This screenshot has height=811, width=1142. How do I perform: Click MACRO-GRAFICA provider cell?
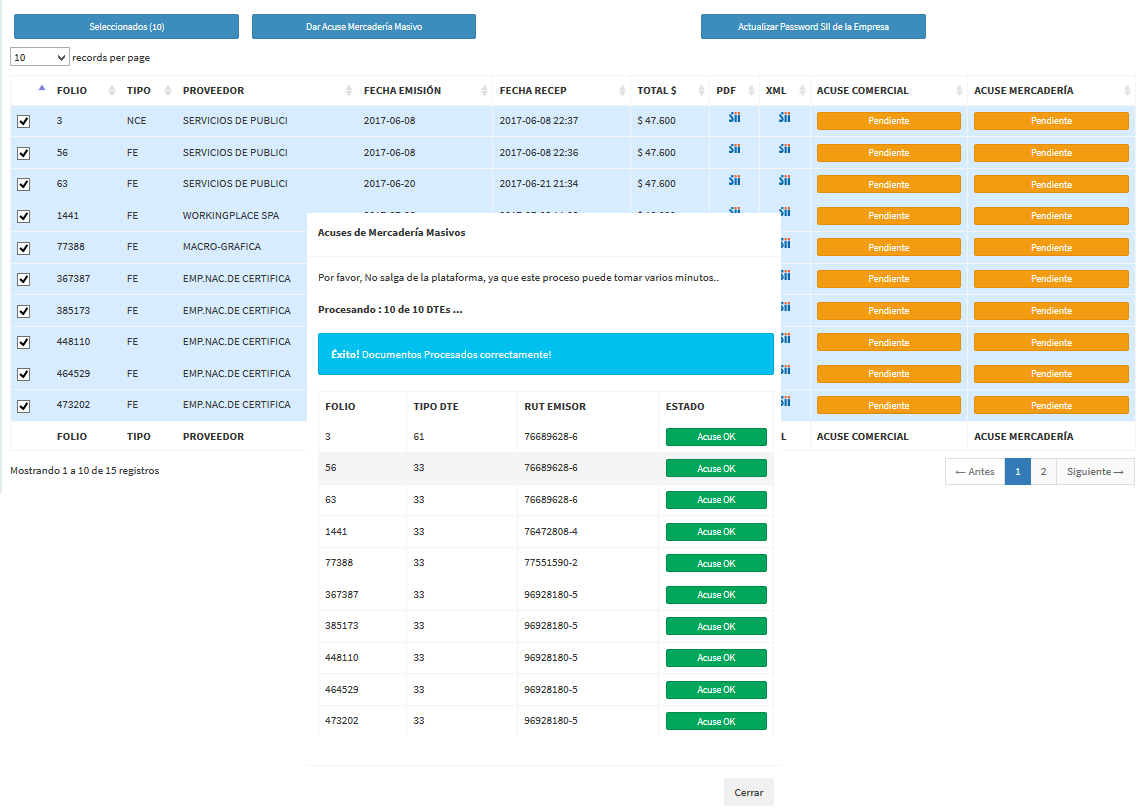(x=221, y=247)
